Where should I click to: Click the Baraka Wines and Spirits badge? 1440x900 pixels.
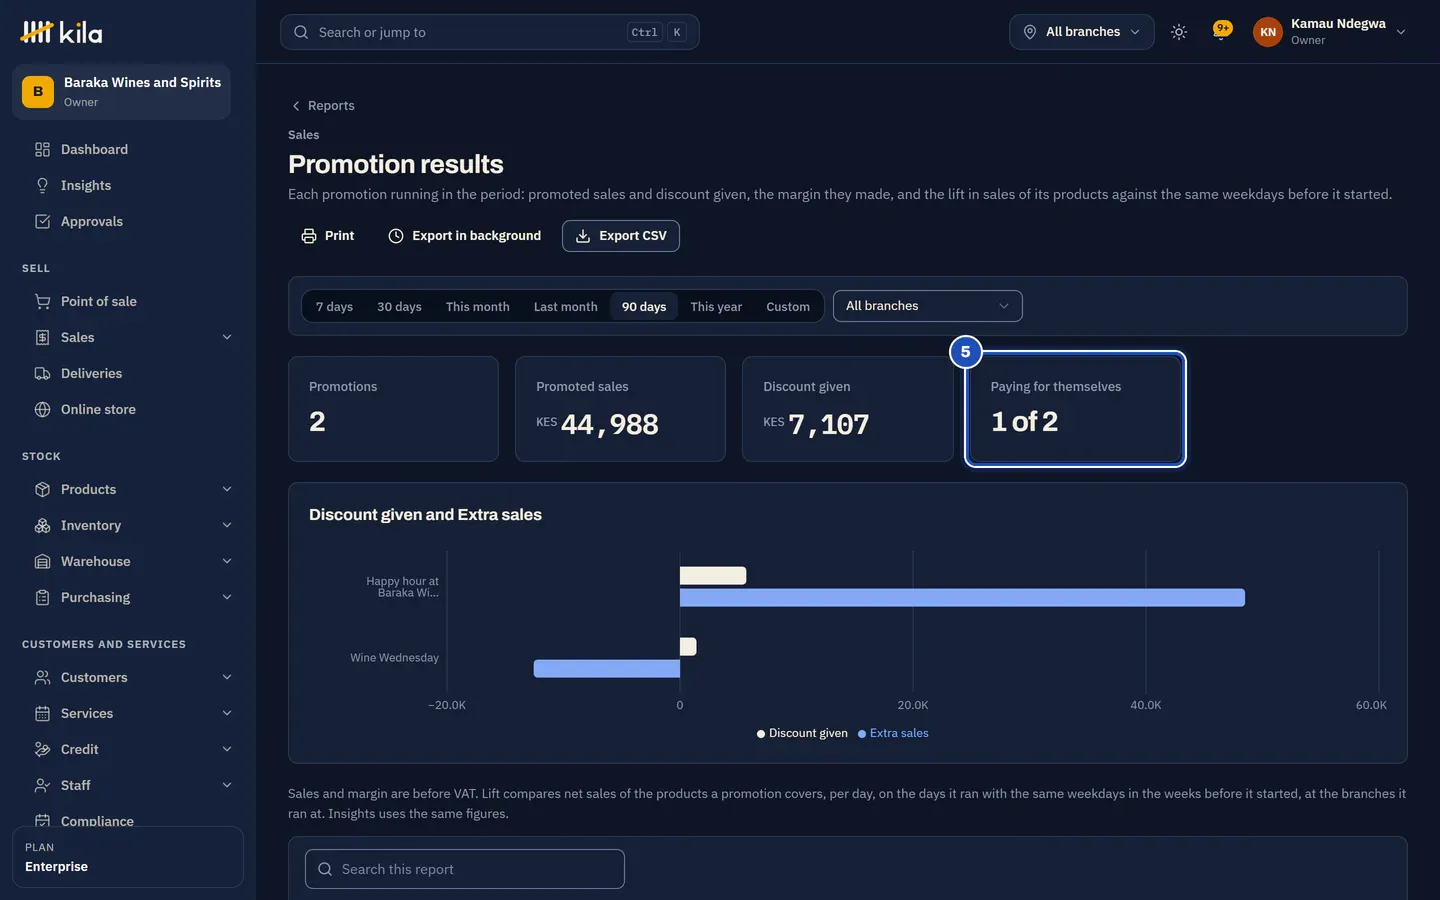pos(121,92)
